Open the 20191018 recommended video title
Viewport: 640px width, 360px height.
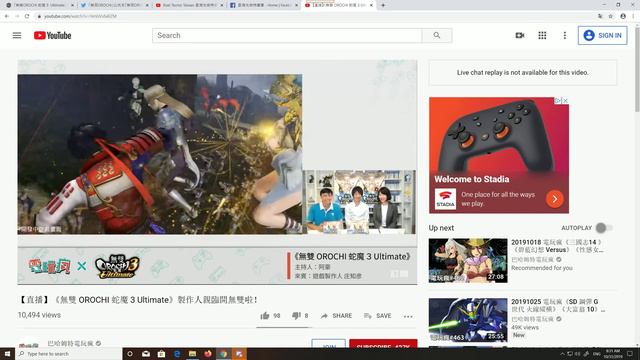tap(557, 246)
